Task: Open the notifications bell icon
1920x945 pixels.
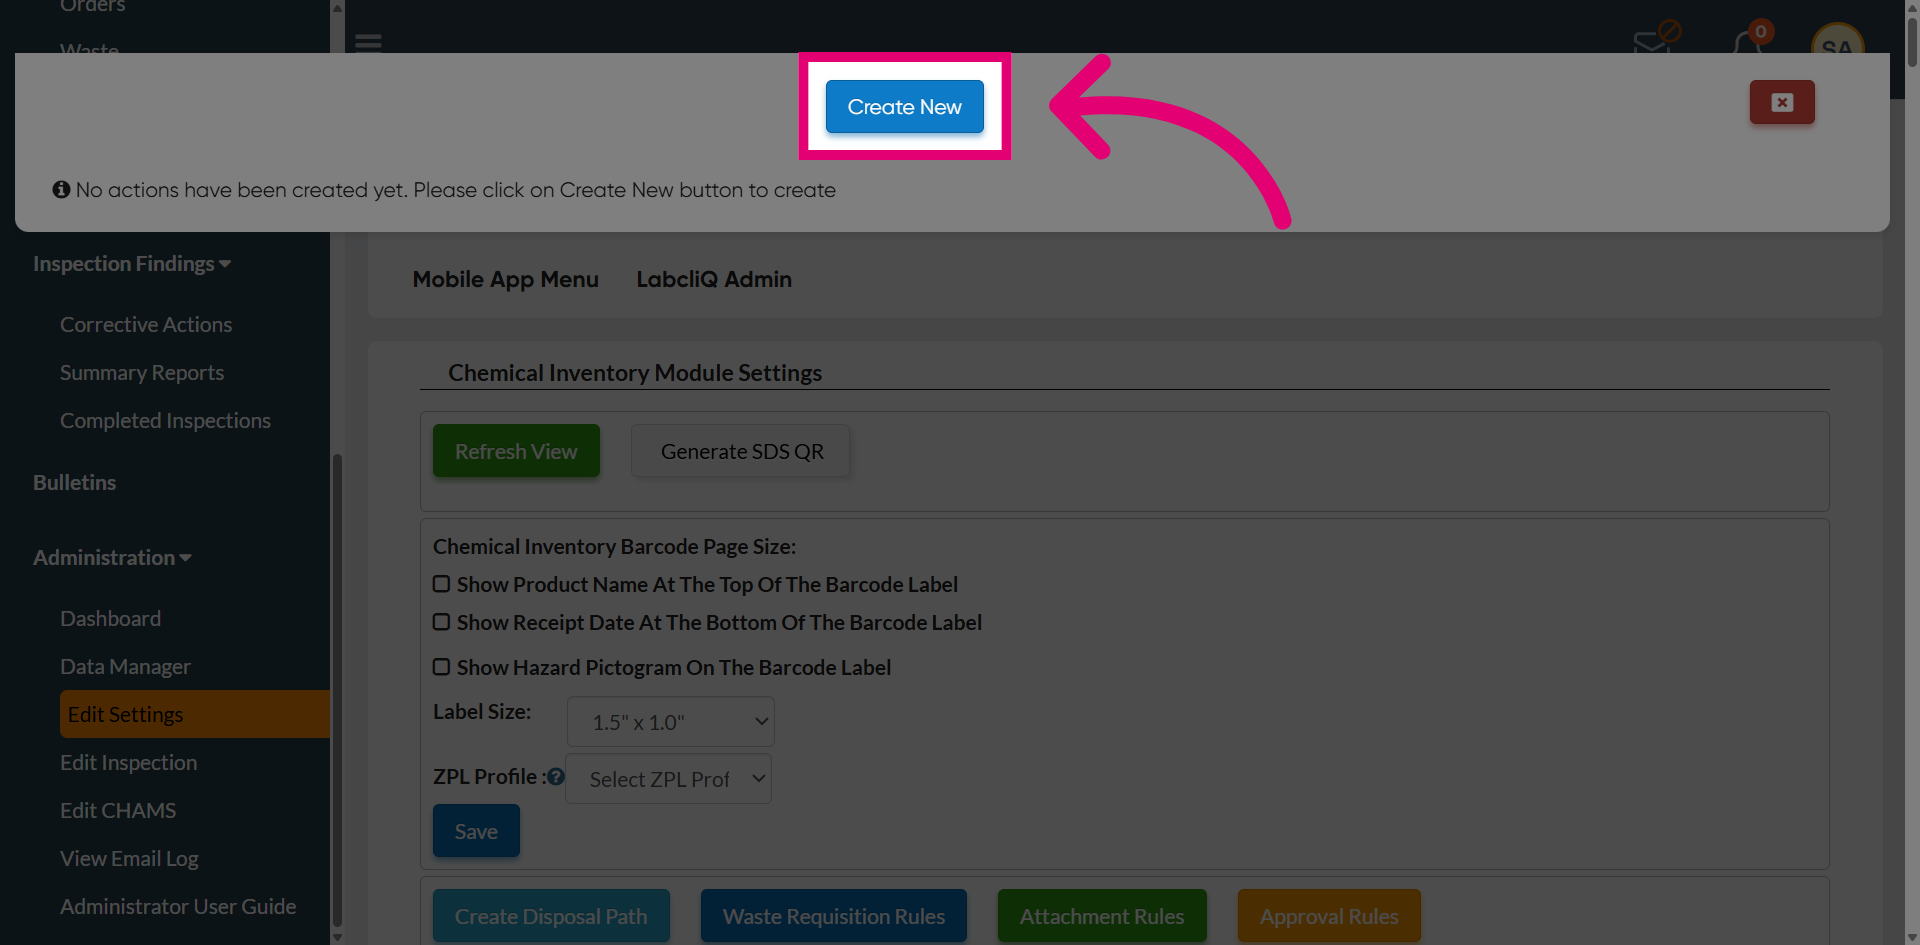Action: click(1746, 42)
